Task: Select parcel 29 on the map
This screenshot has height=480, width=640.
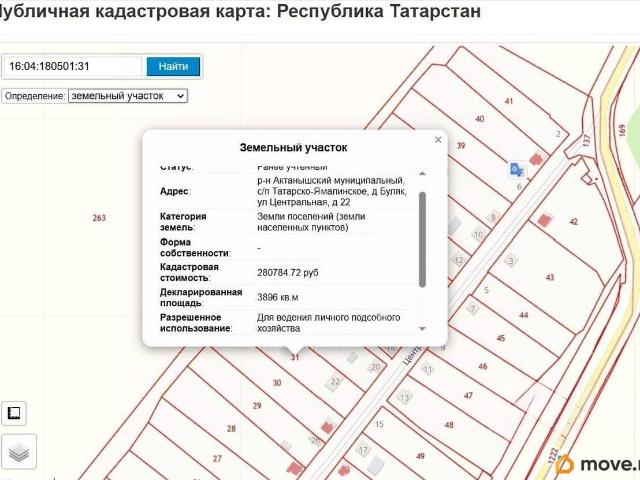Action: (257, 406)
